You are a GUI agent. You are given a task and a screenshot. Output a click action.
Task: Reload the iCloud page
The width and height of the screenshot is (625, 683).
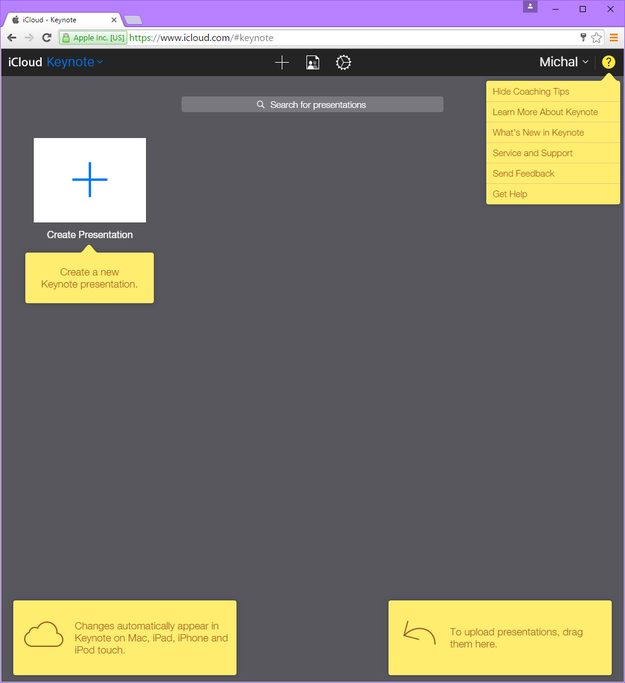[47, 38]
